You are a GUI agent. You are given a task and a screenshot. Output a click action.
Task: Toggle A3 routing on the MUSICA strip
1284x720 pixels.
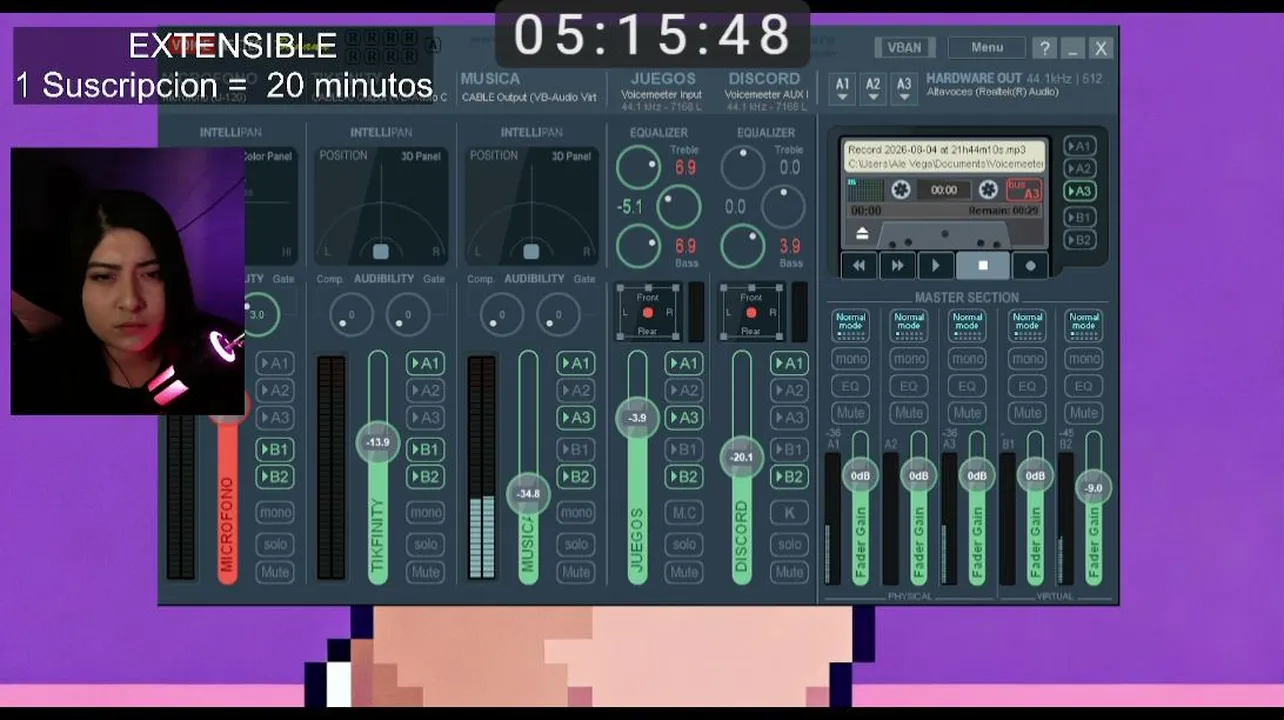tap(576, 418)
